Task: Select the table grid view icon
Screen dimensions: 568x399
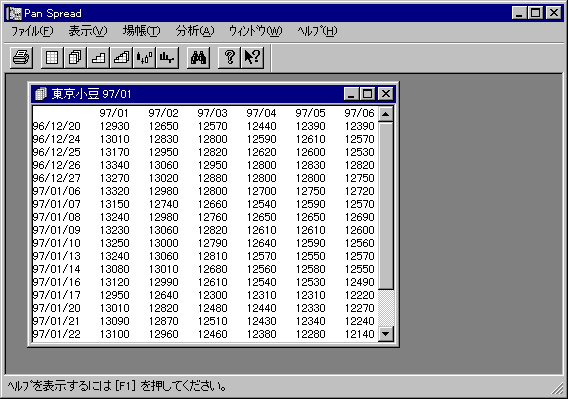Action: (52, 57)
